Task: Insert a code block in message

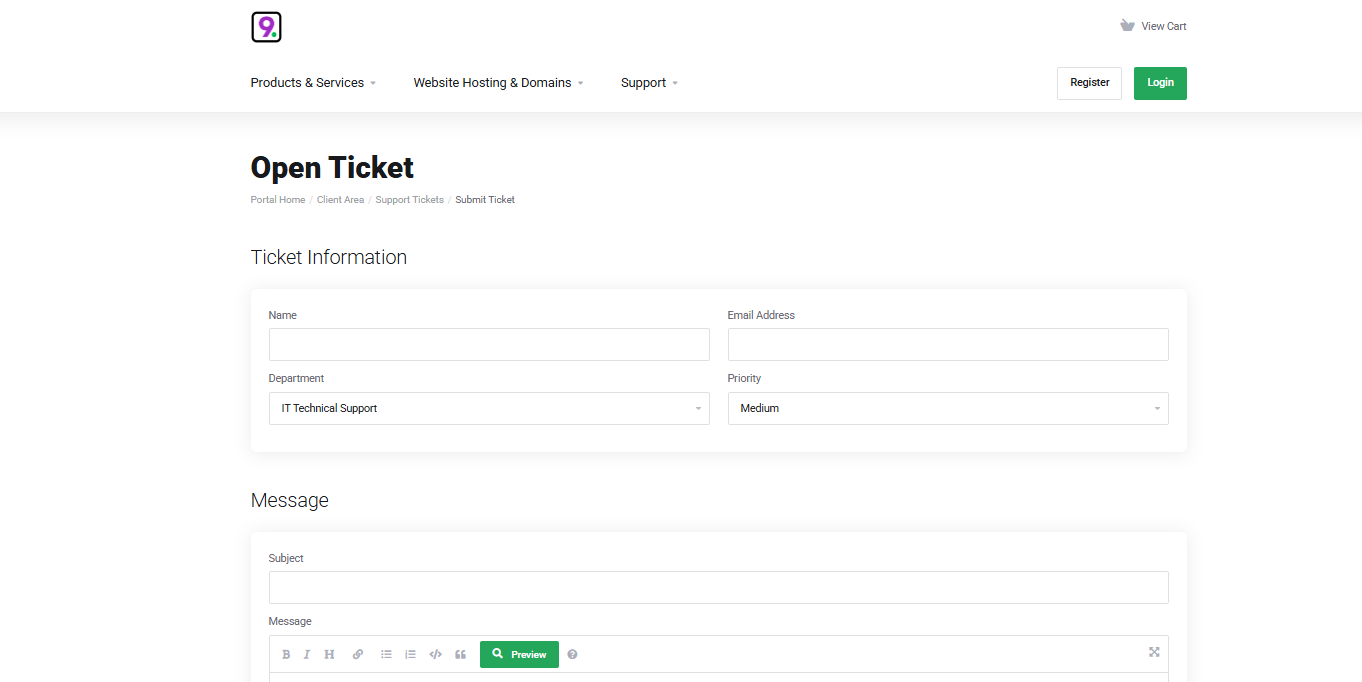Action: (435, 654)
